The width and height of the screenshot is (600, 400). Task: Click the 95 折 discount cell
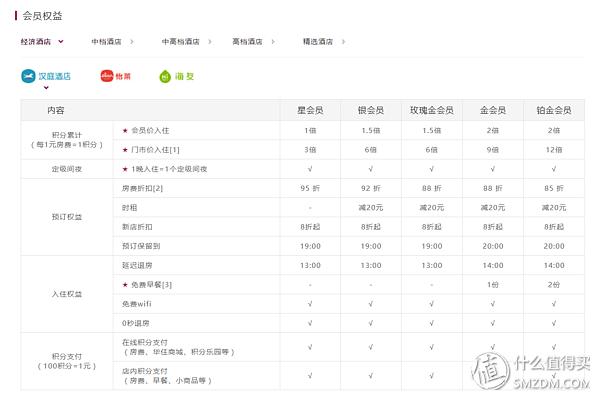[310, 188]
